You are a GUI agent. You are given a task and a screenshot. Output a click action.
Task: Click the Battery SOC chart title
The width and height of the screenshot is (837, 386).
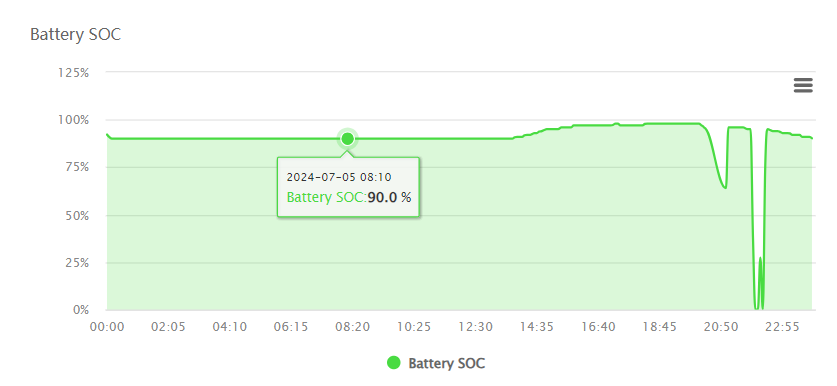(75, 34)
